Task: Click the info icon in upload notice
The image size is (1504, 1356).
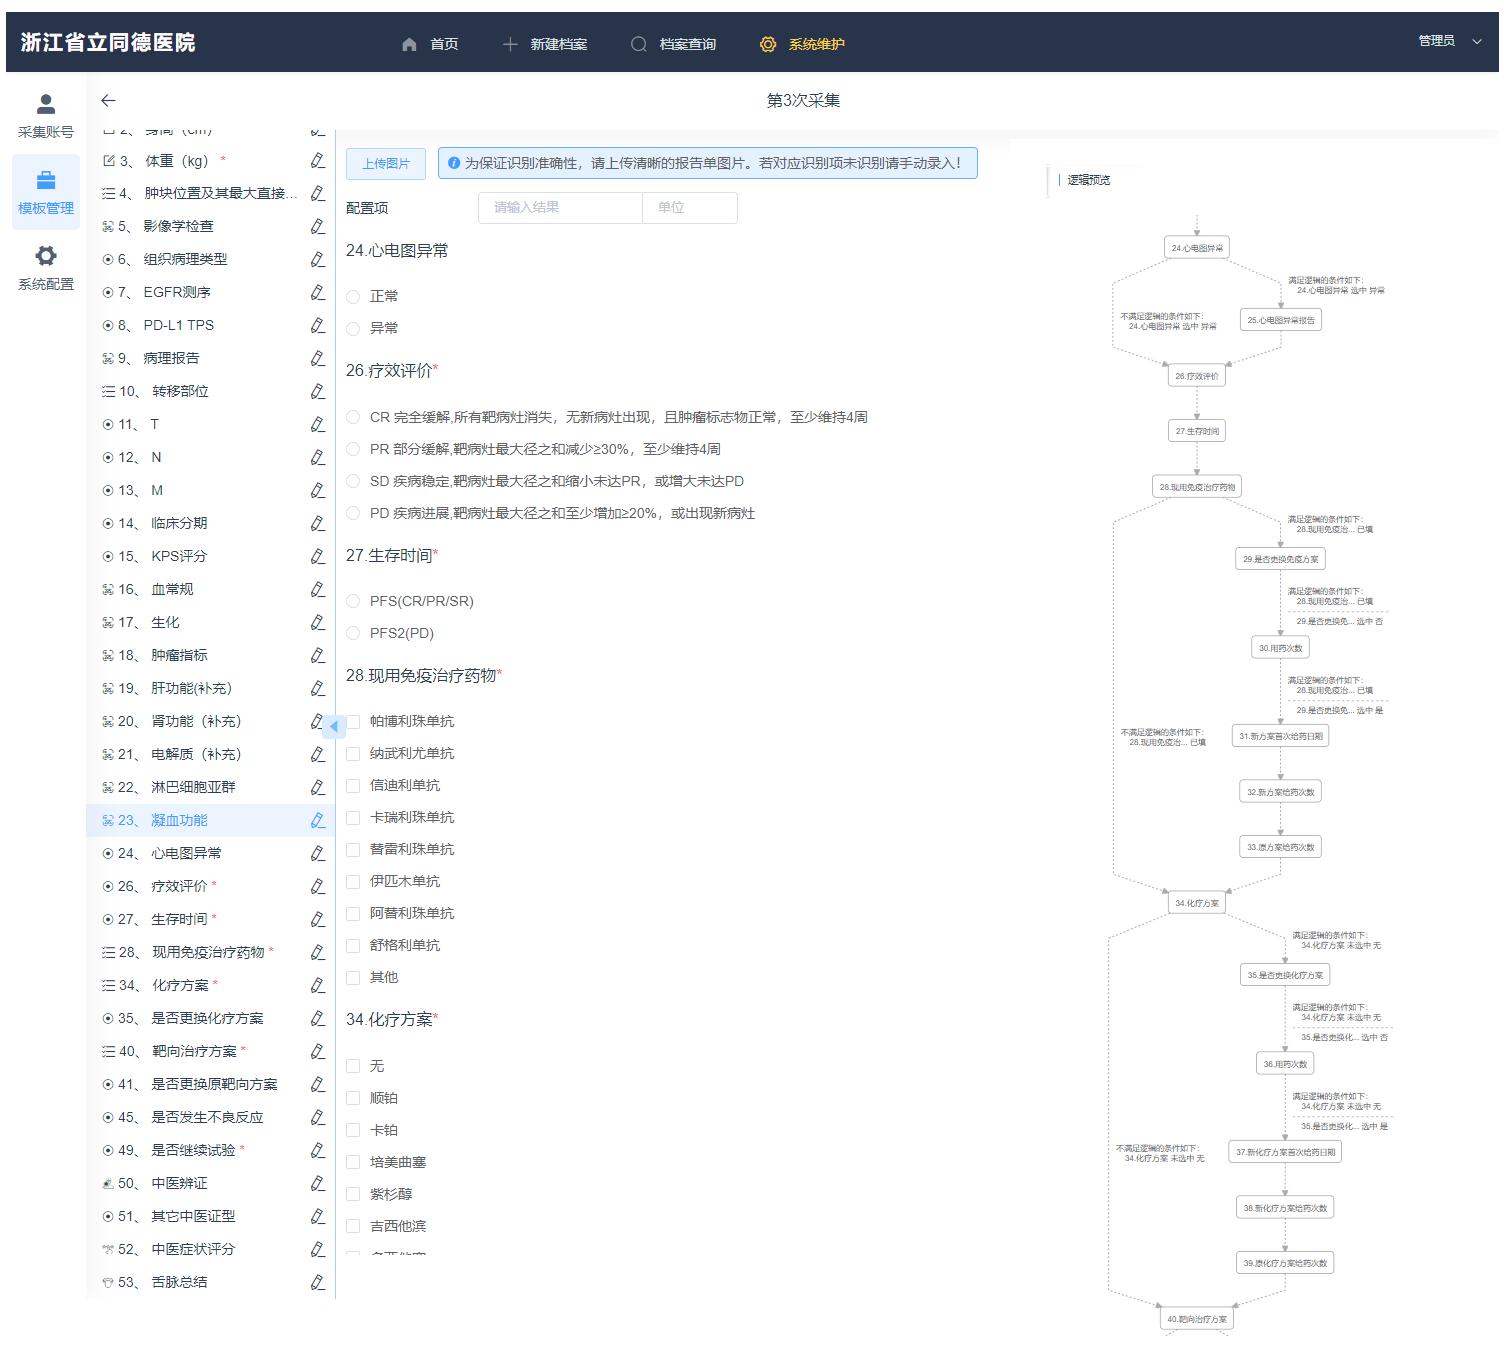Action: (x=454, y=163)
